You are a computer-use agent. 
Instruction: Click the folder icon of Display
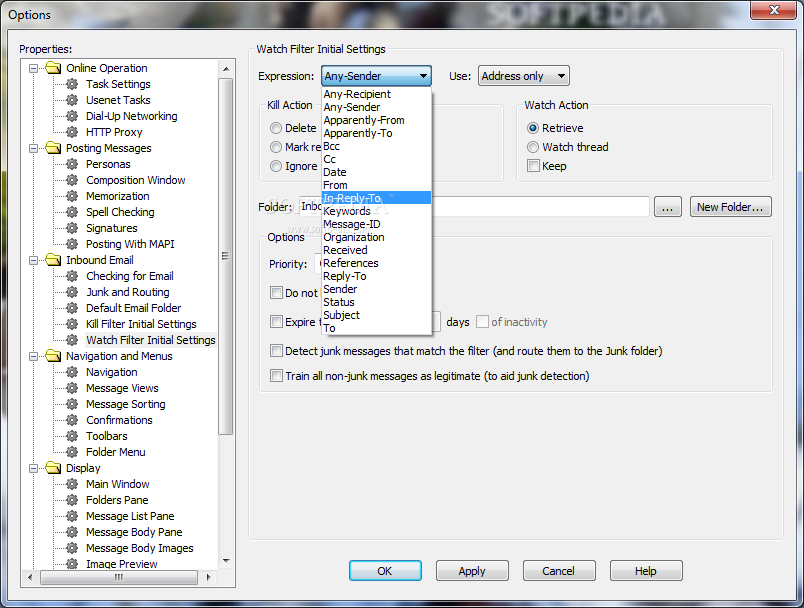53,468
